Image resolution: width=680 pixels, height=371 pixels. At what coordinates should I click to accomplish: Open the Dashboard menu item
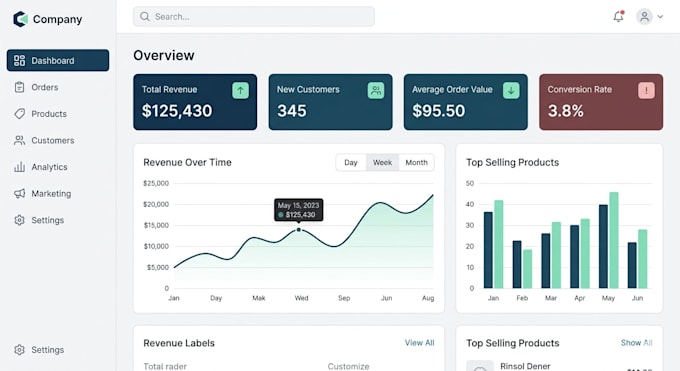tap(58, 60)
